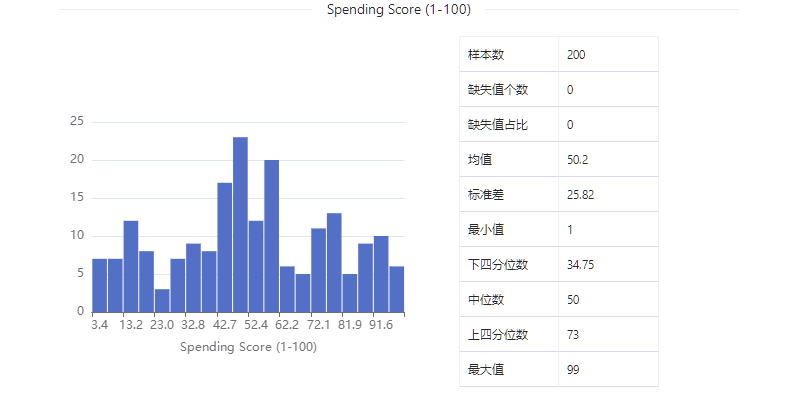This screenshot has height=394, width=799.
Task: Click the '均值' row label
Action: (480, 160)
